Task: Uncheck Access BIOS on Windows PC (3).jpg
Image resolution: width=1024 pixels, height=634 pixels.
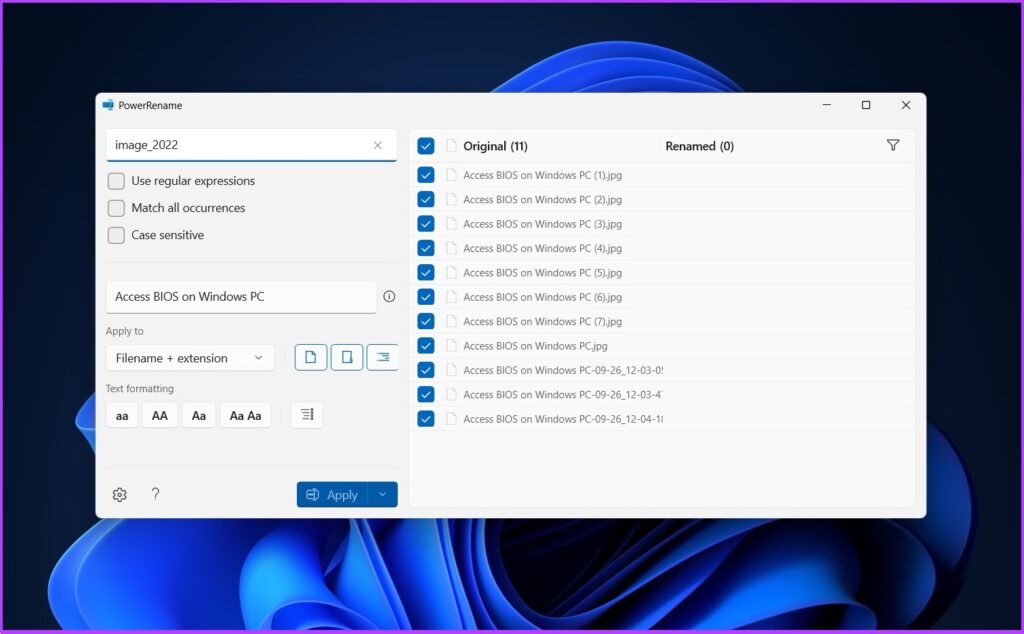Action: [426, 223]
